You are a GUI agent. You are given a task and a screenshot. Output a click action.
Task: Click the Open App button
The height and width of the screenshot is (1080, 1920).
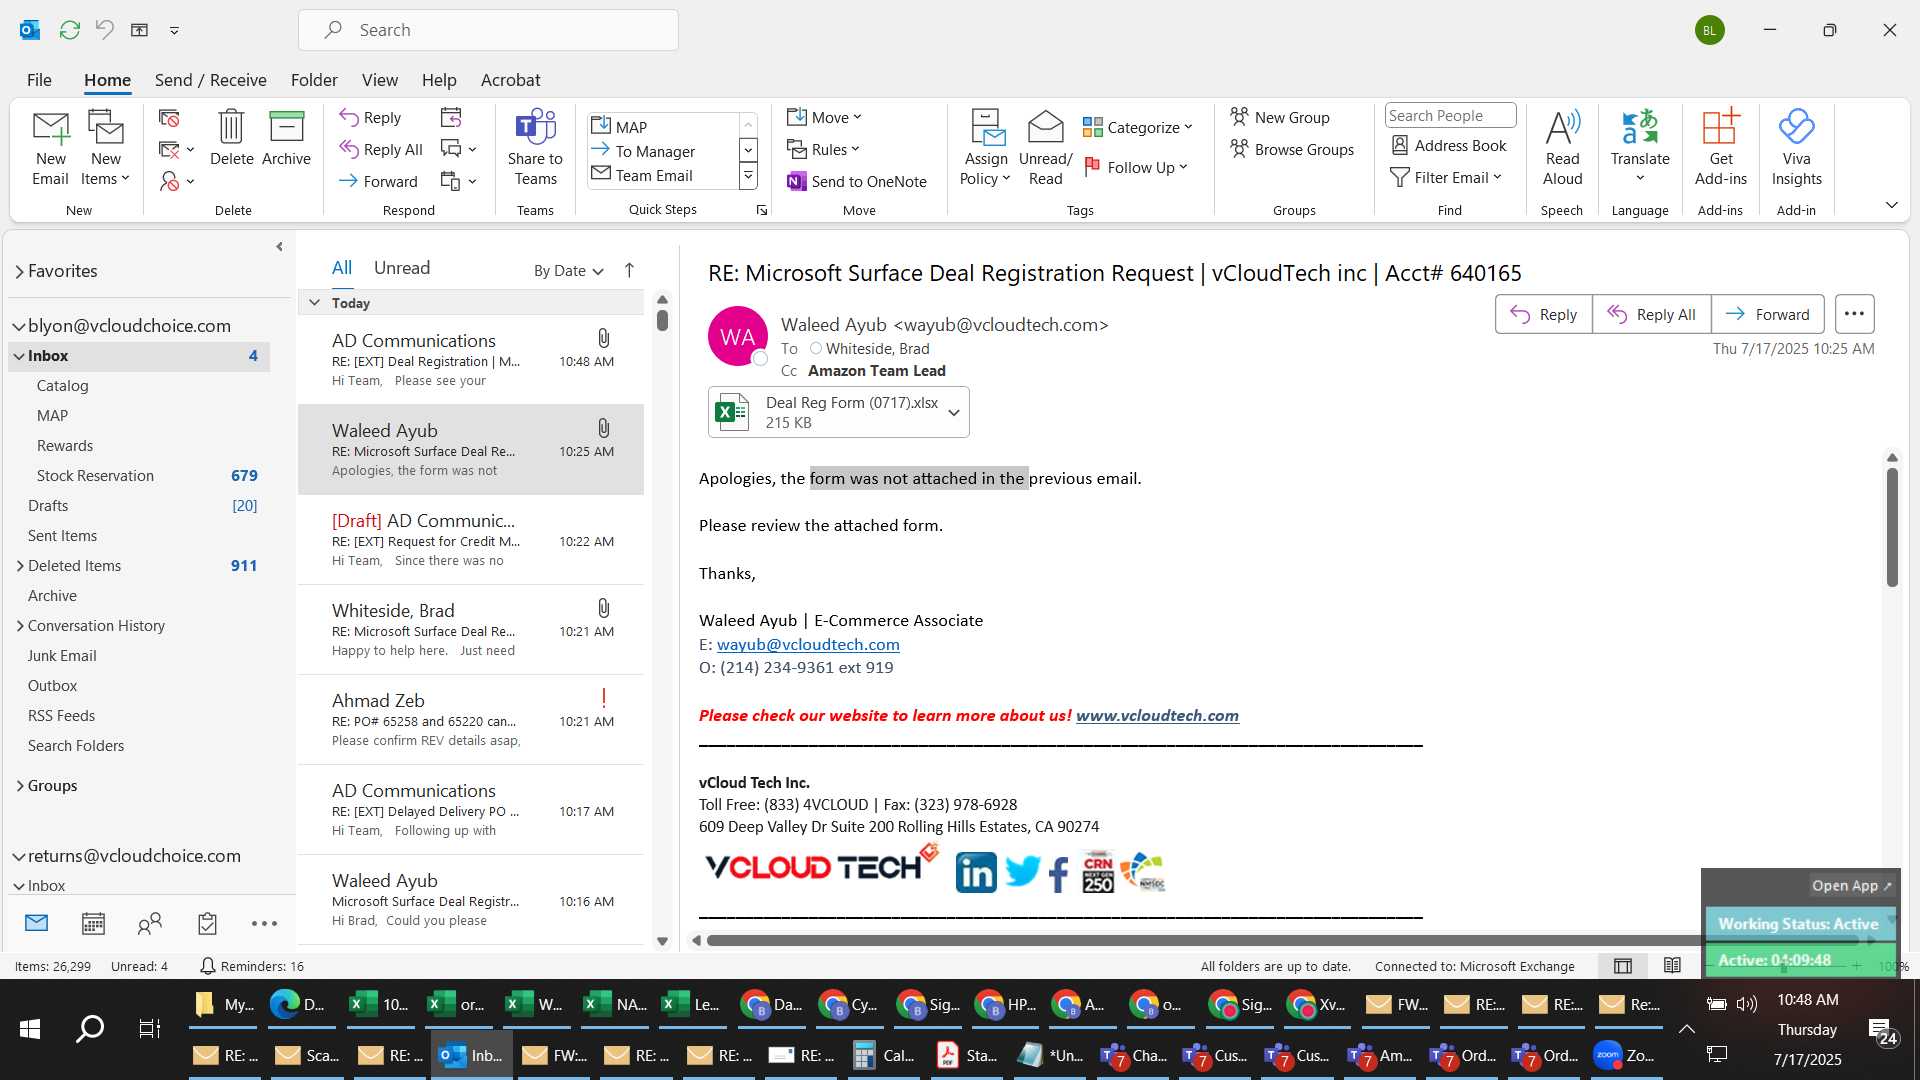1851,886
